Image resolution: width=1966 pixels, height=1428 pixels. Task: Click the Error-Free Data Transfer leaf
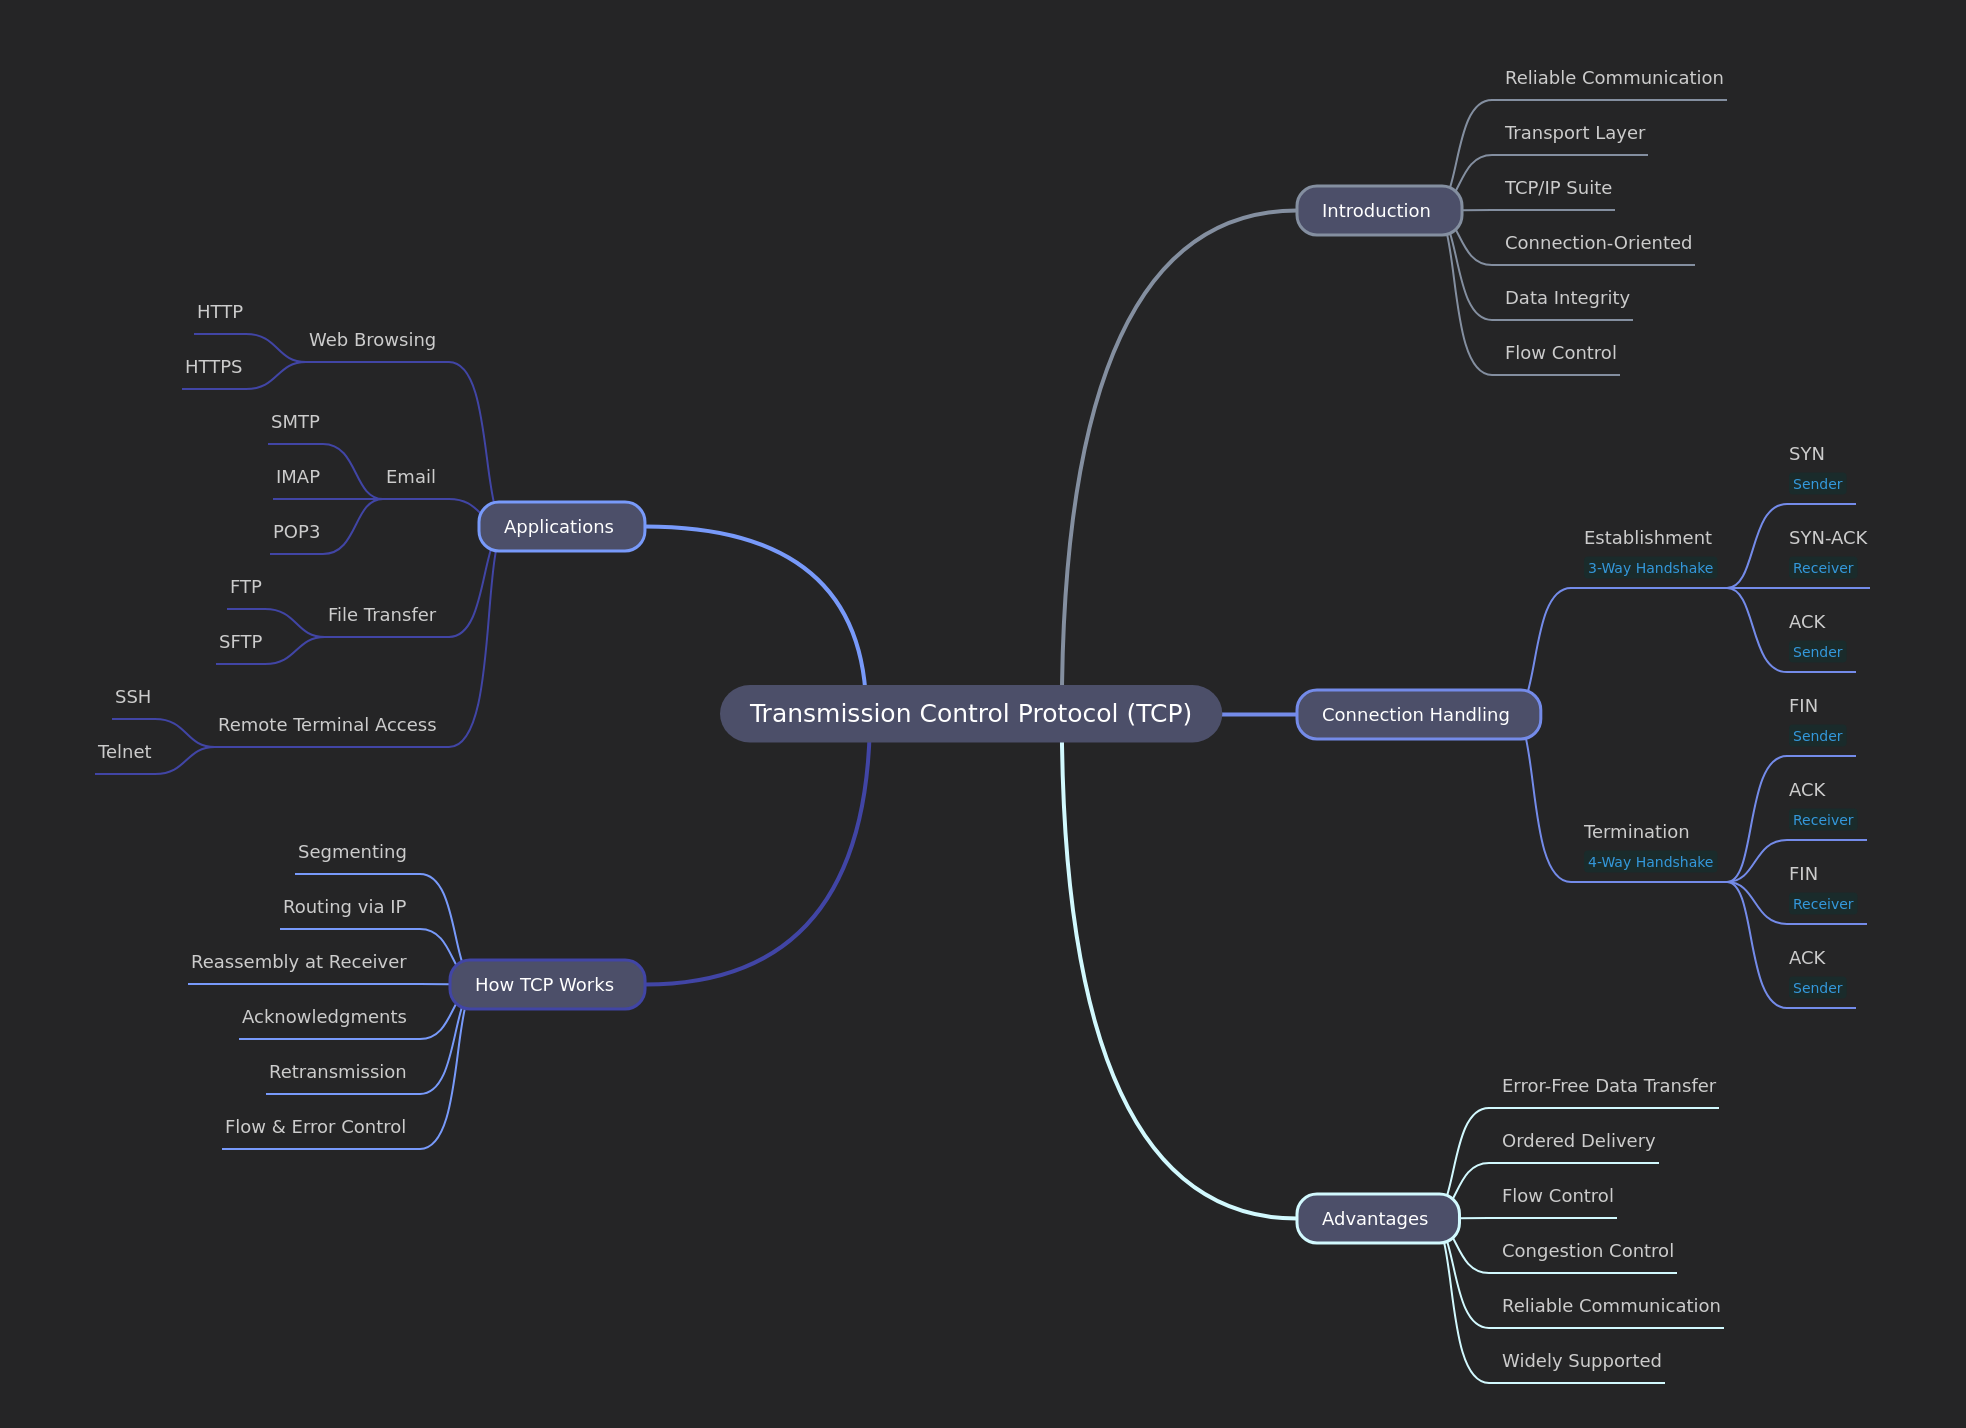[1608, 1086]
